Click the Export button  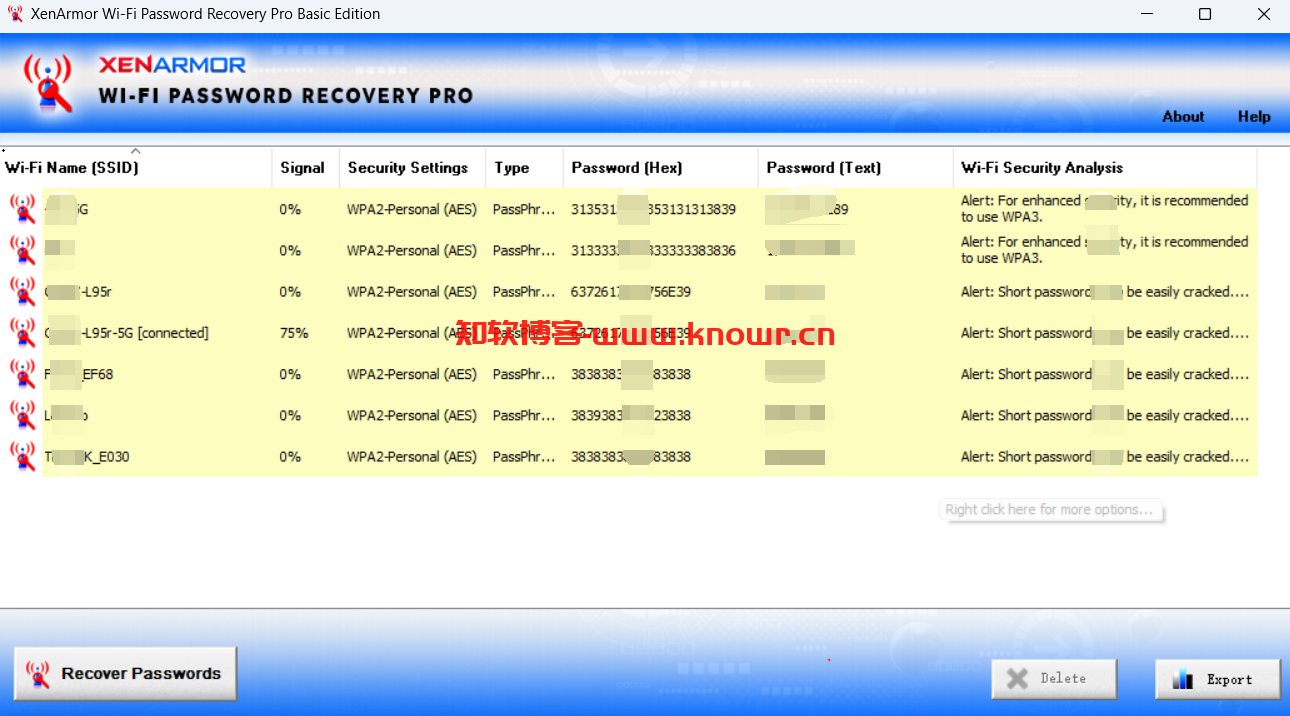click(x=1218, y=679)
